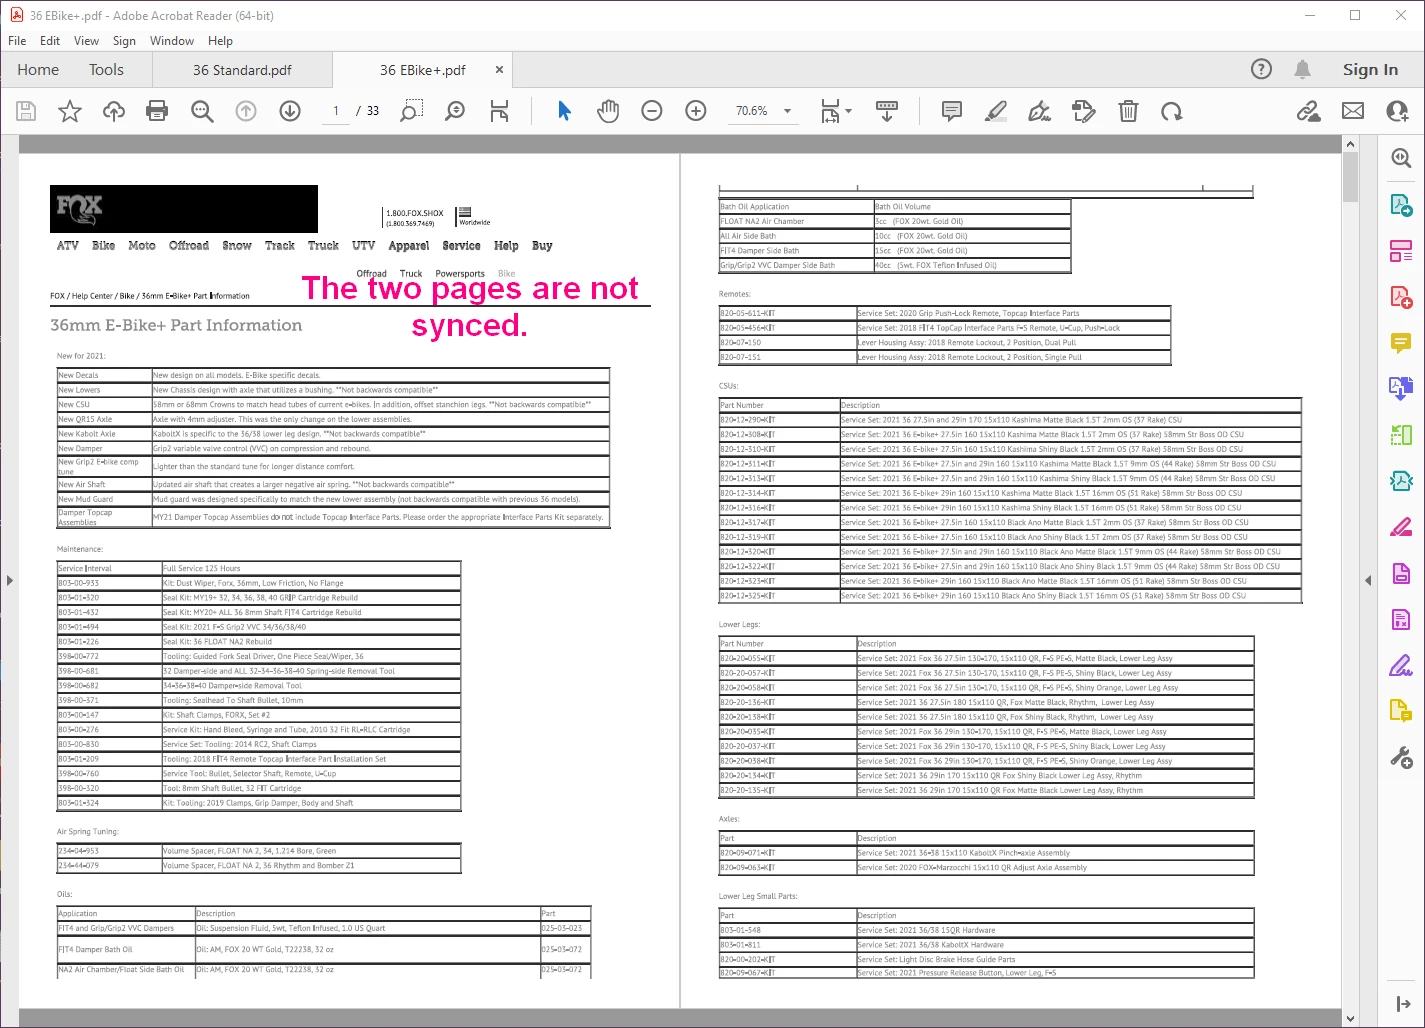The height and width of the screenshot is (1028, 1425).
Task: Open Create PDF tool in right panel
Action: click(x=1401, y=297)
